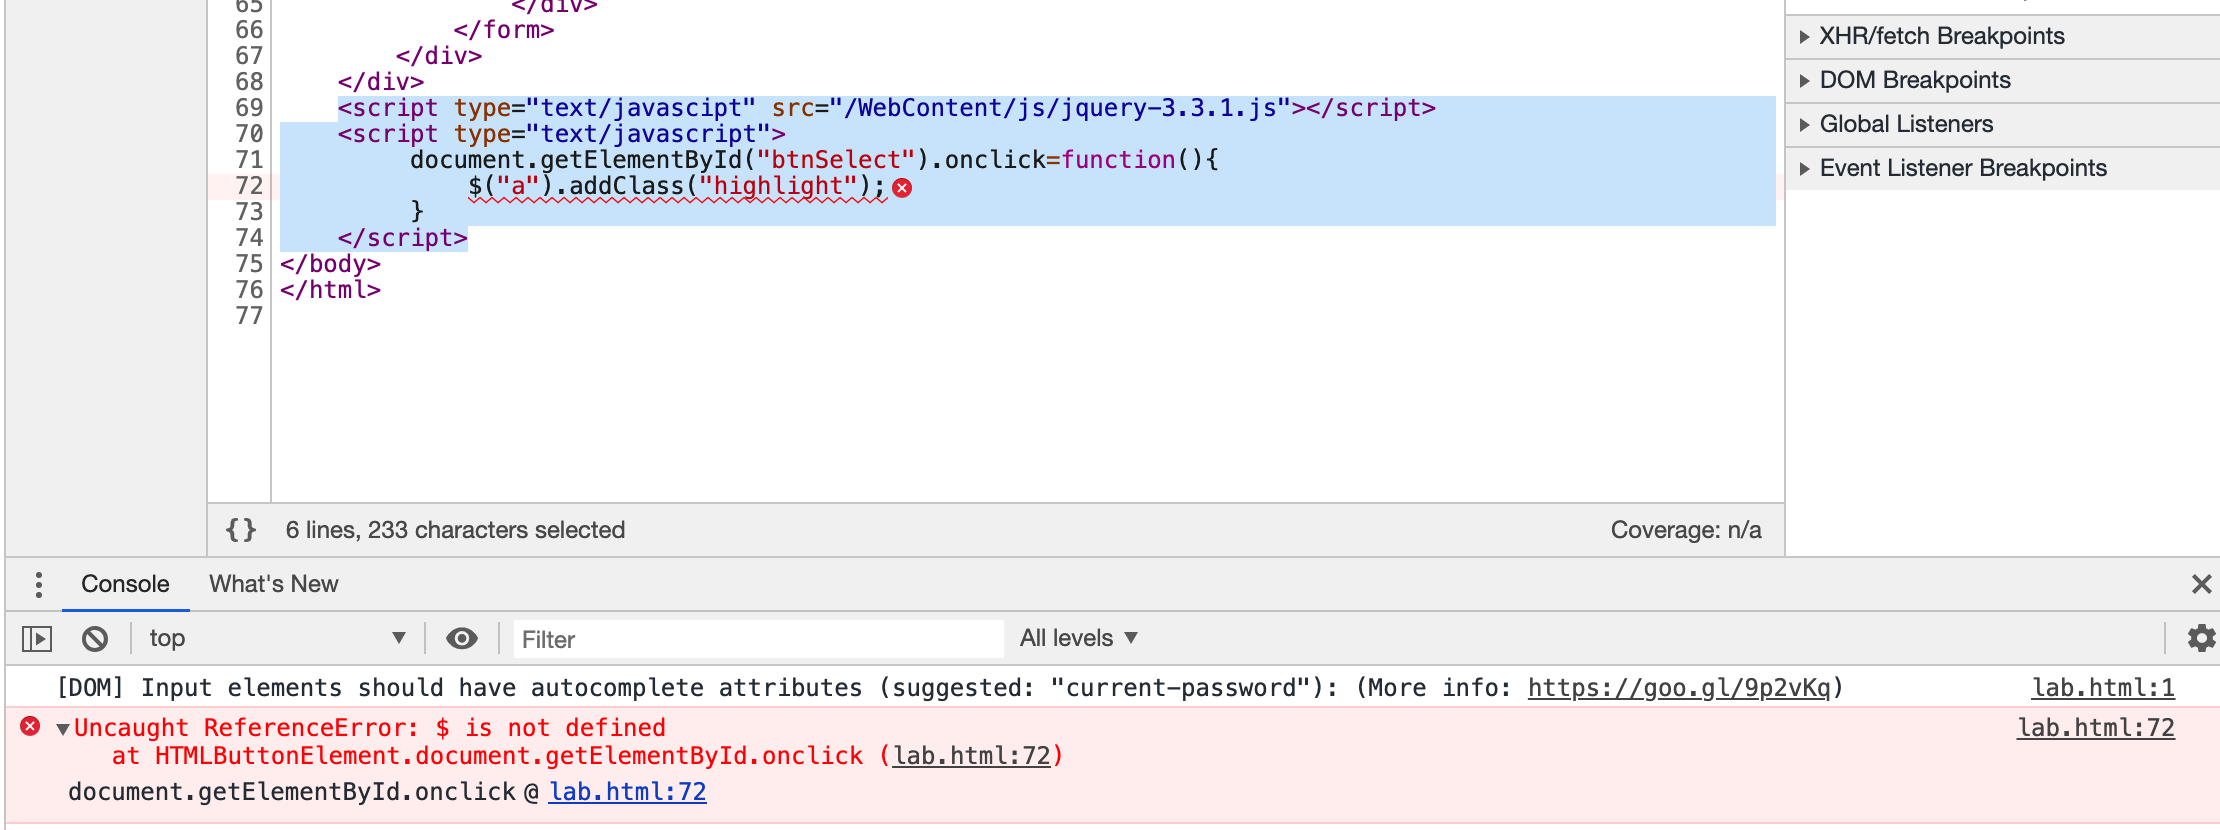
Task: Click 'Uncaught ReferenceError: $ is not defined' text
Action: pos(370,728)
